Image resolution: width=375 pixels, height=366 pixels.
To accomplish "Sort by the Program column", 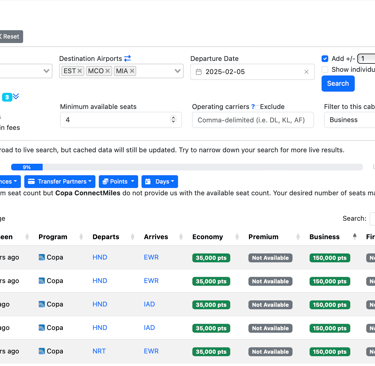I will [x=61, y=237].
